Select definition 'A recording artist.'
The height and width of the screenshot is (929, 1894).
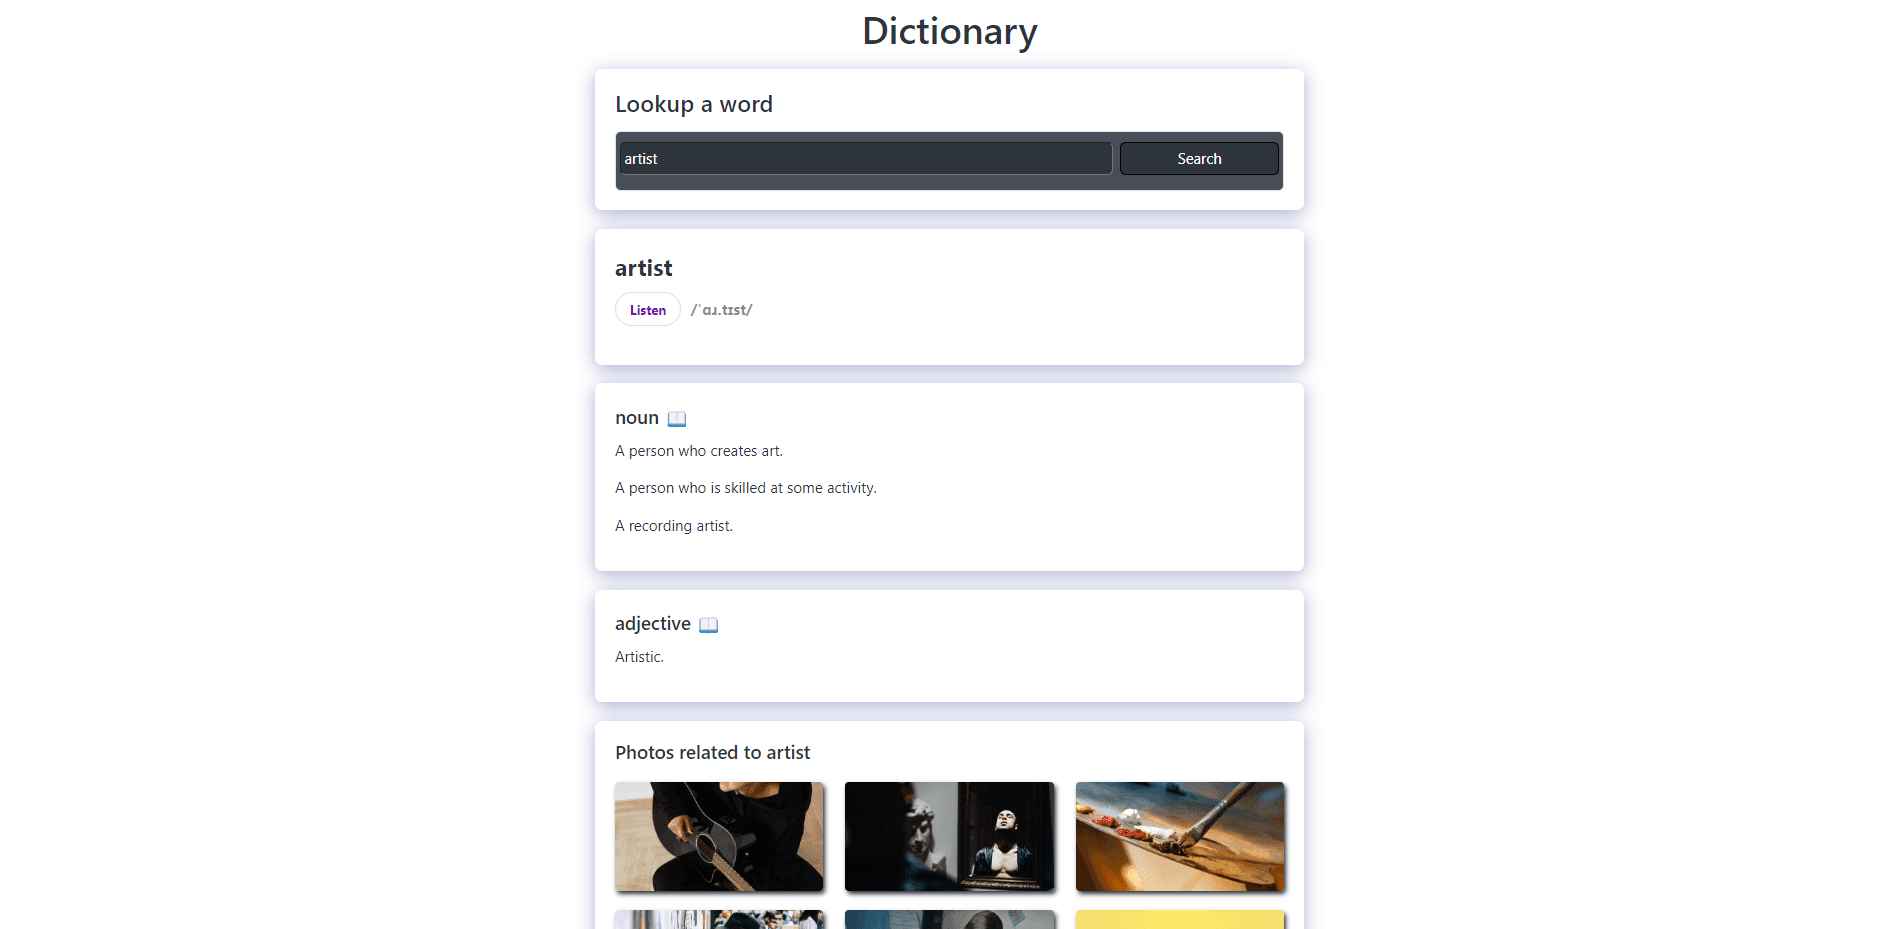pyautogui.click(x=674, y=526)
